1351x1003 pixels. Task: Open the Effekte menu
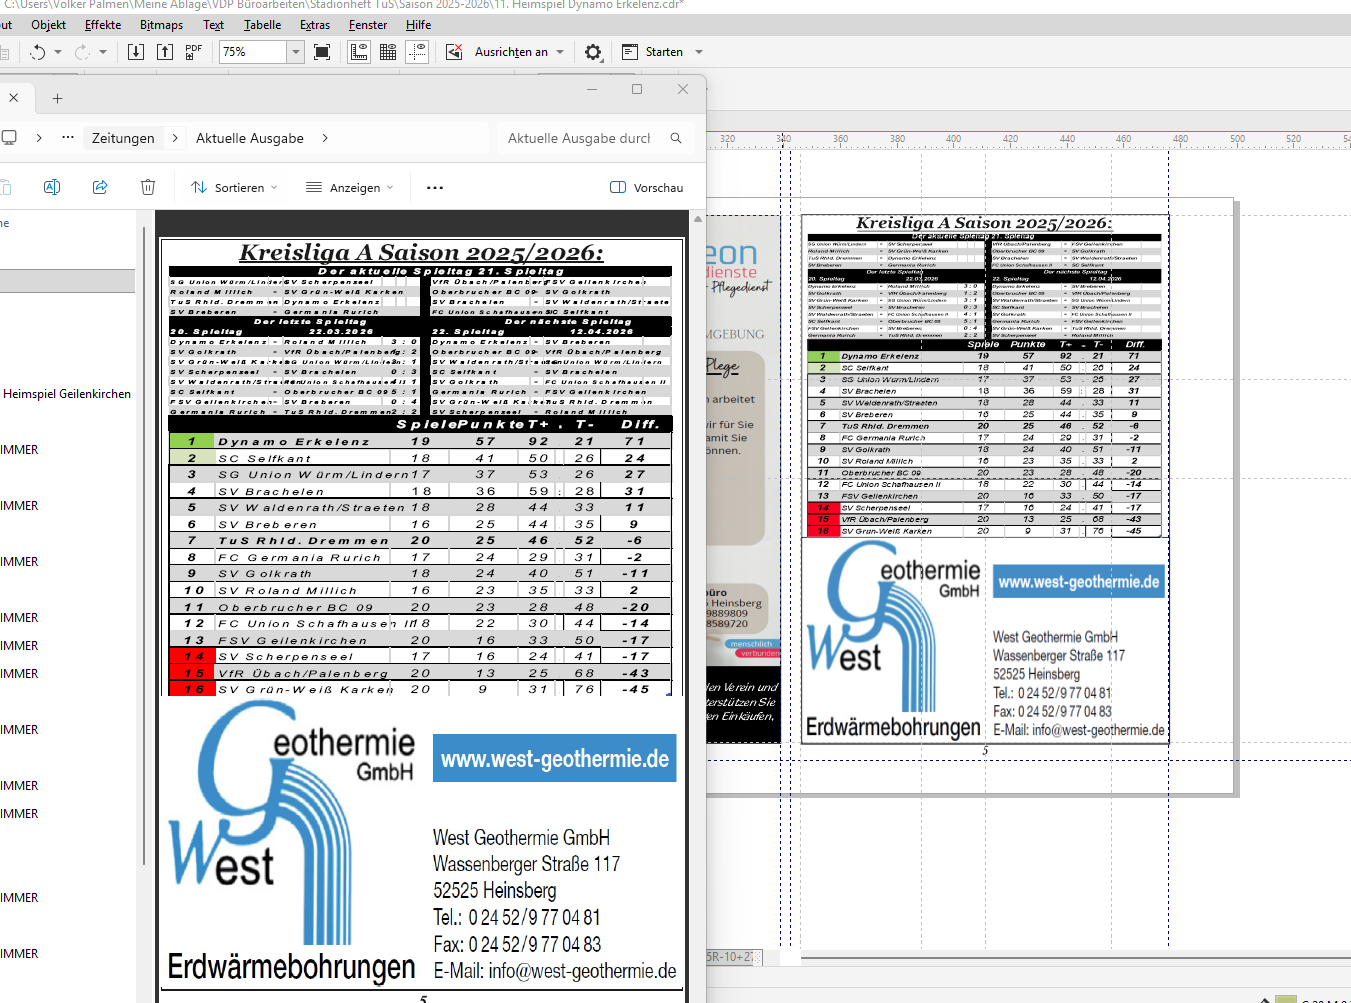coord(103,25)
